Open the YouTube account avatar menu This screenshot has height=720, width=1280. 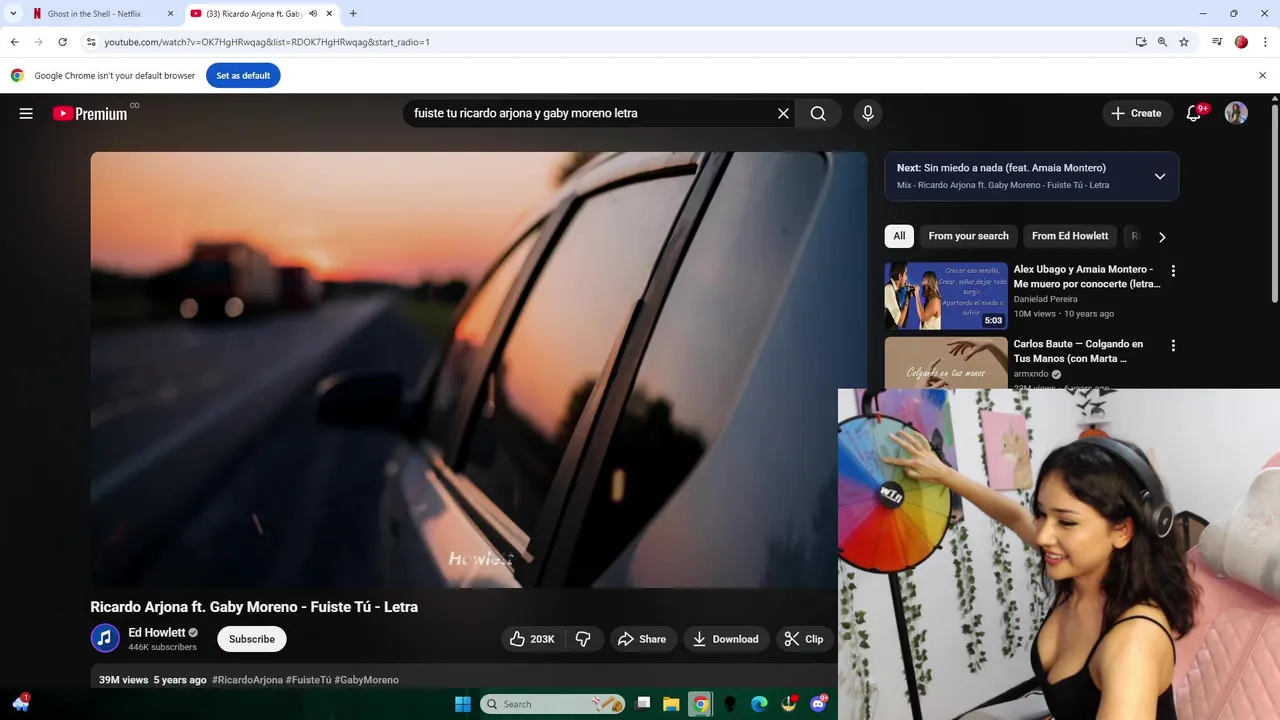tap(1237, 113)
